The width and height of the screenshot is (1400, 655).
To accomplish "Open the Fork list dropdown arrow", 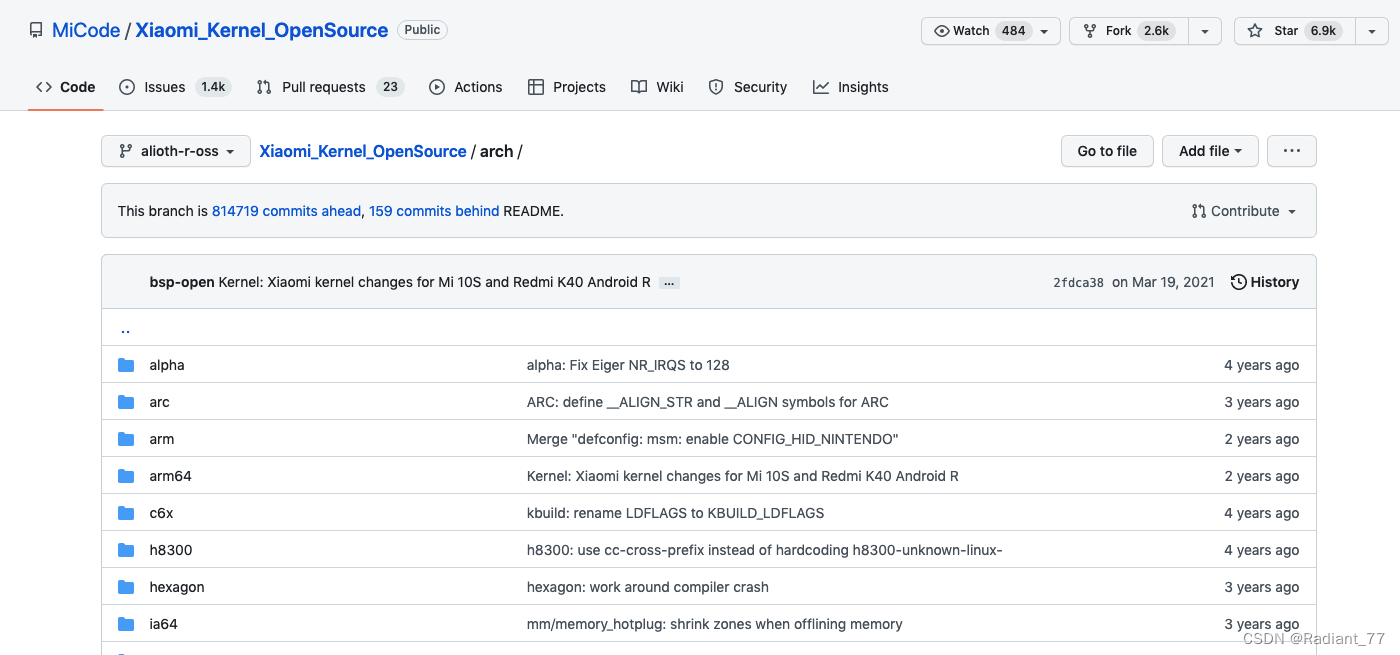I will 1205,31.
